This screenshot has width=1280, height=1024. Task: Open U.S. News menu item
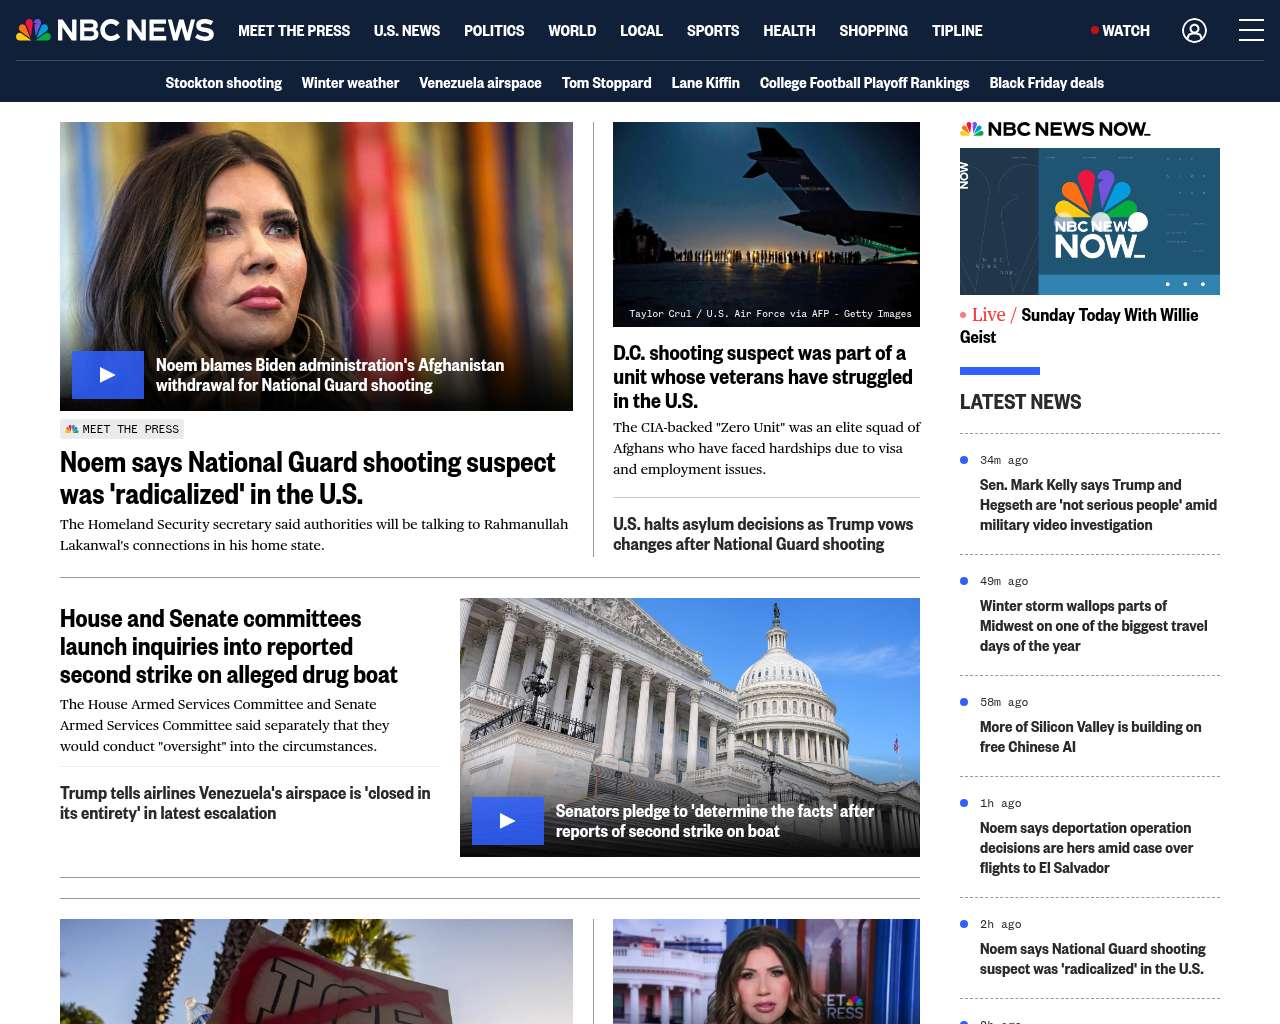click(x=407, y=31)
